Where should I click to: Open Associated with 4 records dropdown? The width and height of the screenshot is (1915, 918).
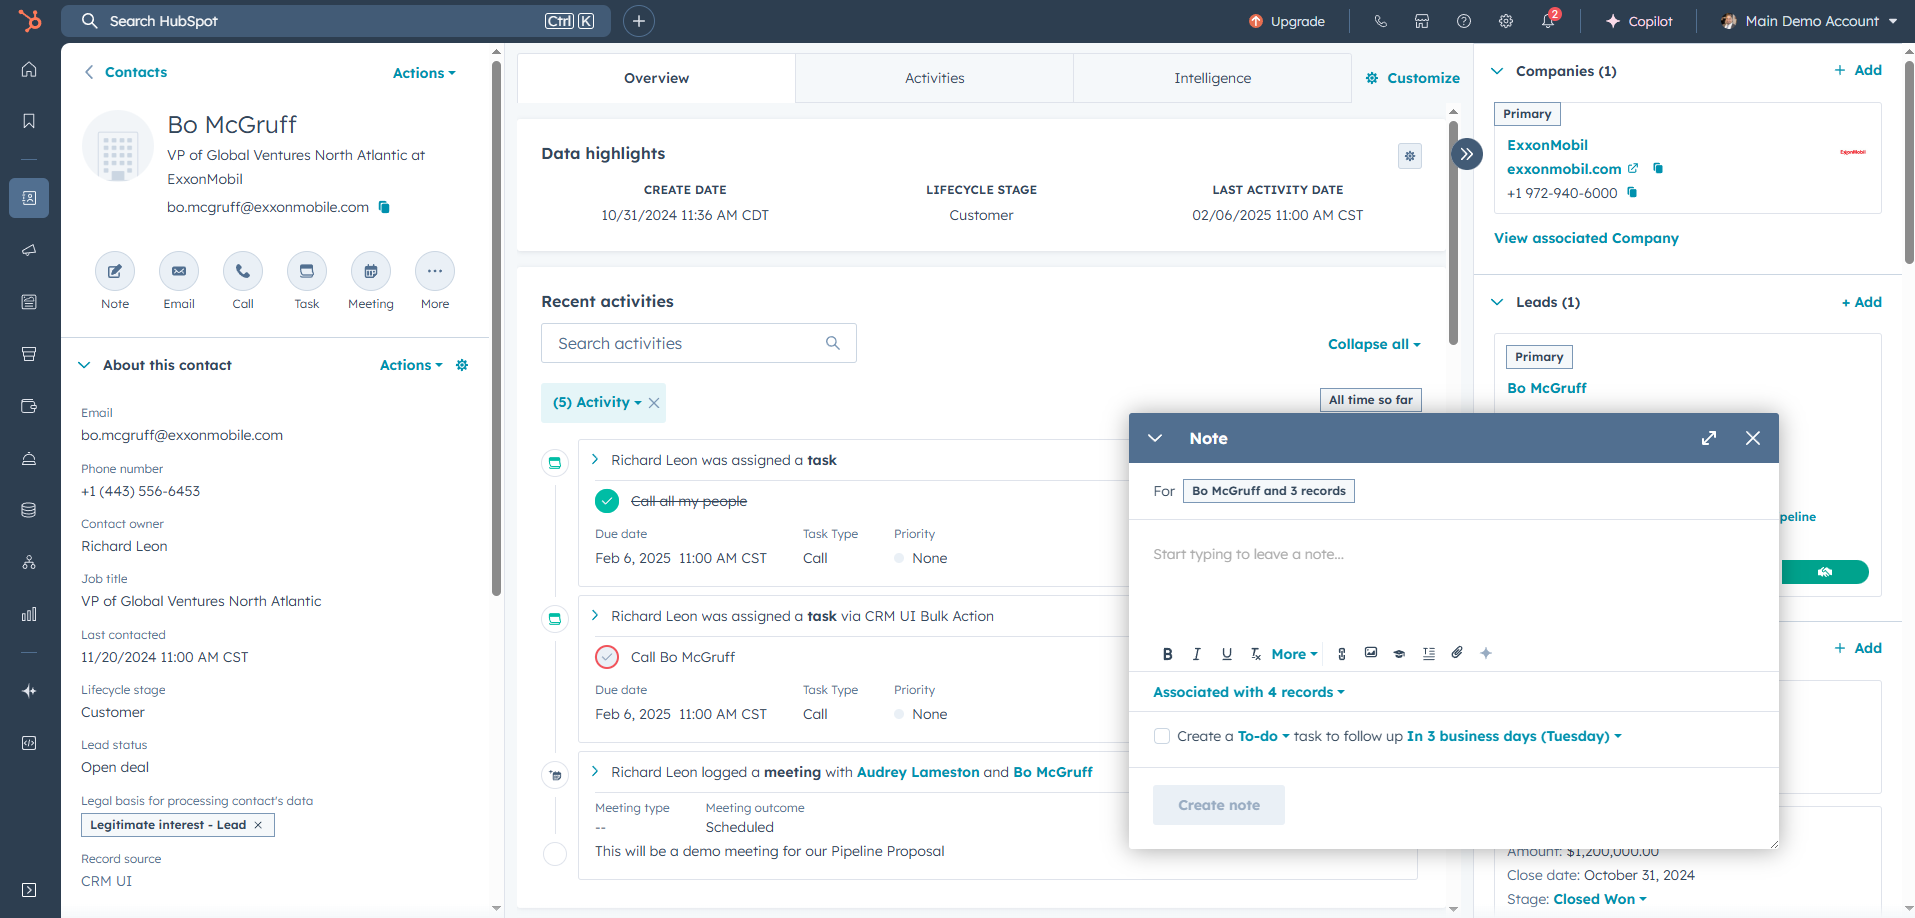[x=1249, y=692]
